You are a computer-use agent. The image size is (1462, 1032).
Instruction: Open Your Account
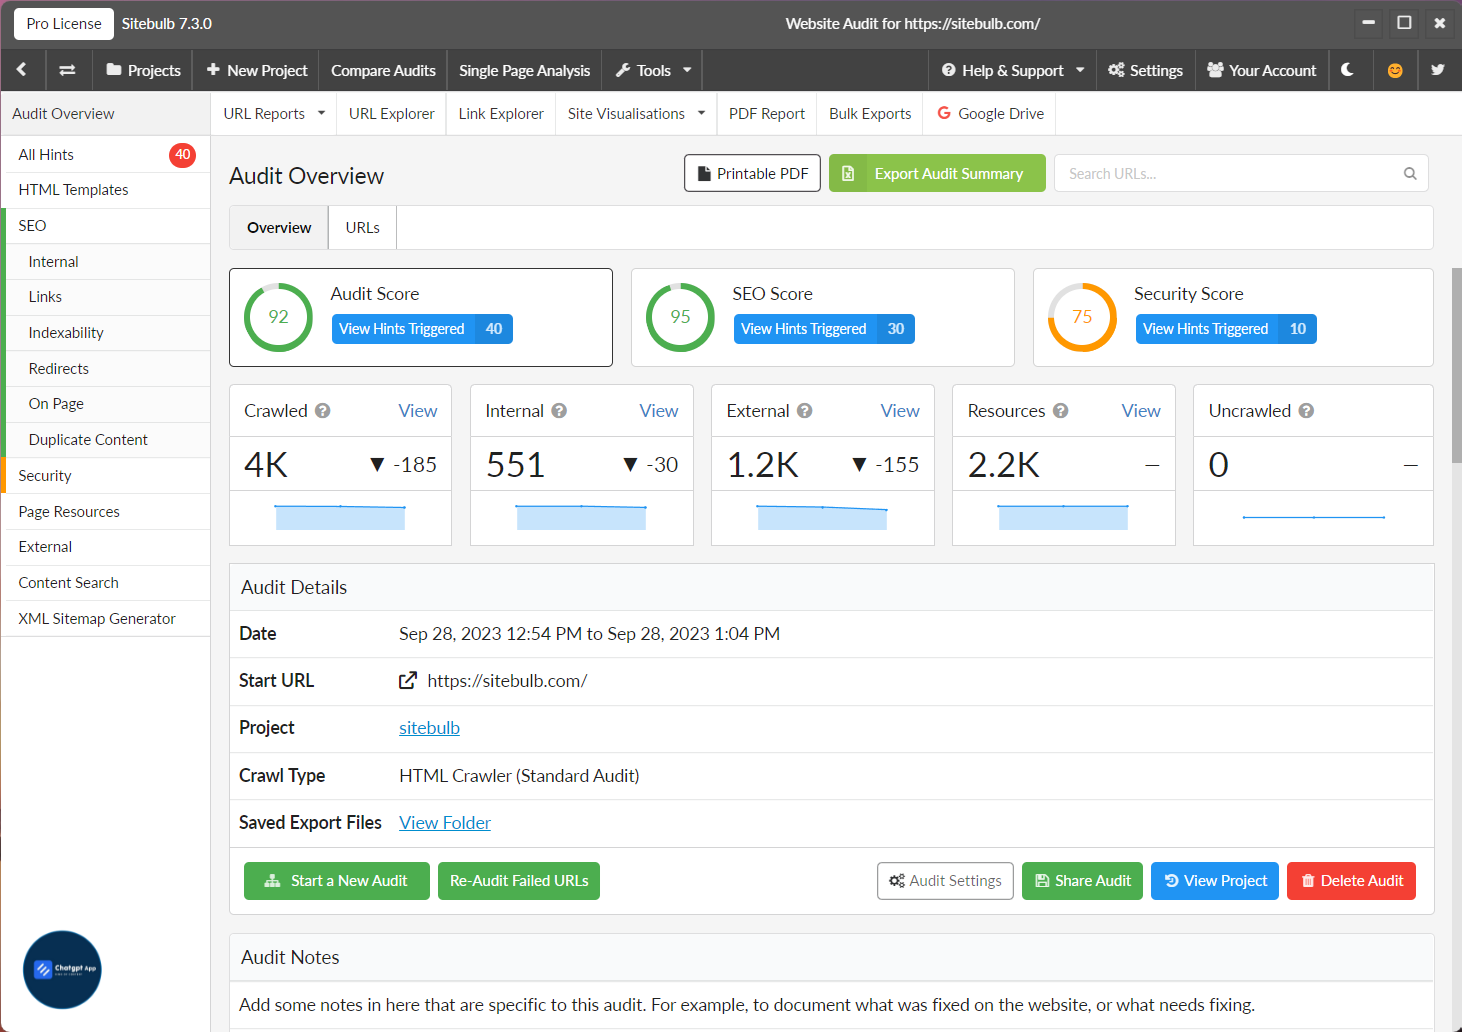pyautogui.click(x=1262, y=70)
